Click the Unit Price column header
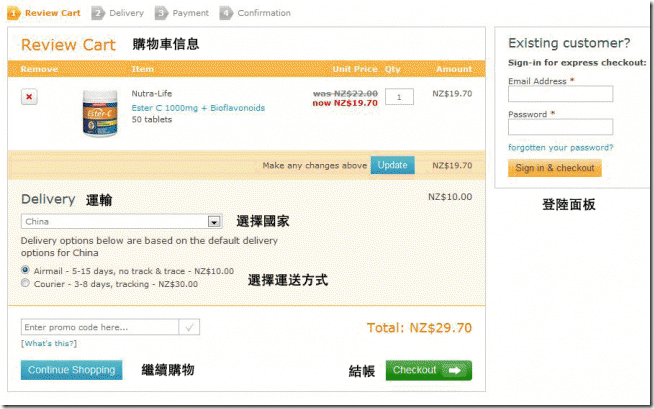Viewport: 654px width, 409px height. tap(355, 69)
